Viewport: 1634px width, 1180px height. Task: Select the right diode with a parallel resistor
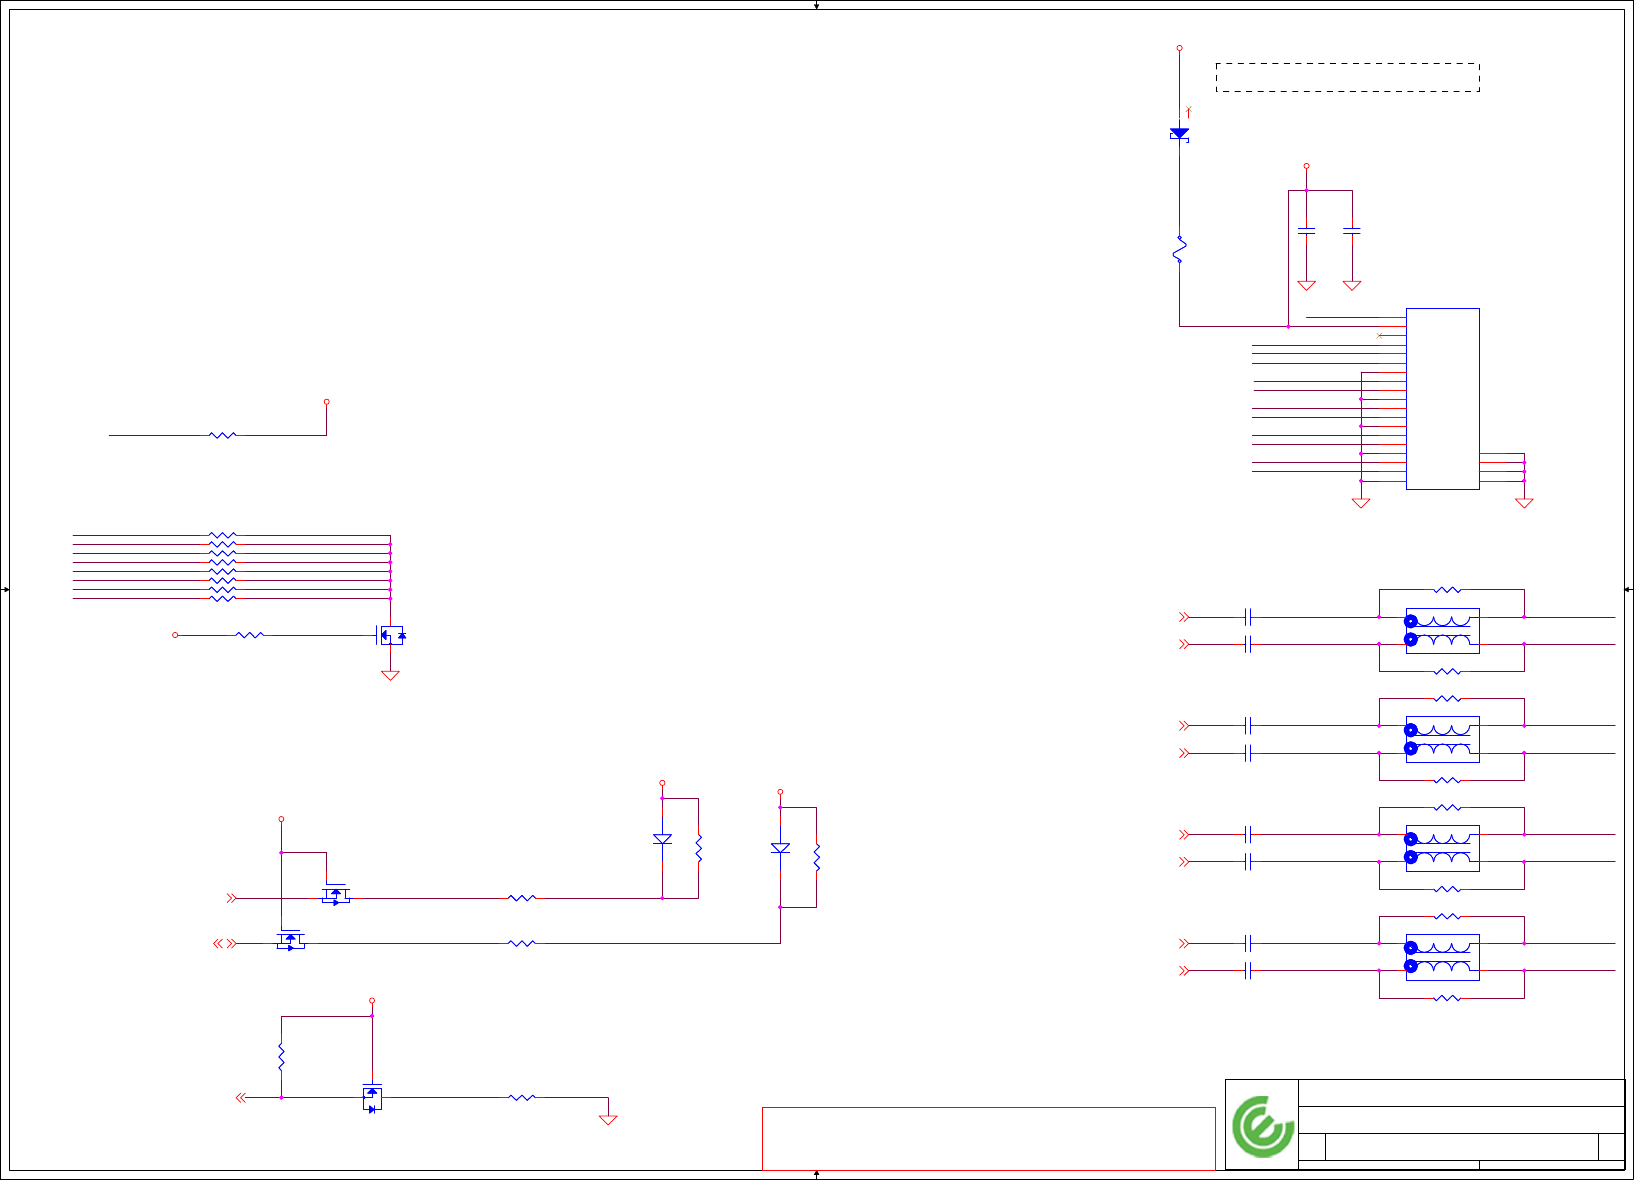[780, 848]
